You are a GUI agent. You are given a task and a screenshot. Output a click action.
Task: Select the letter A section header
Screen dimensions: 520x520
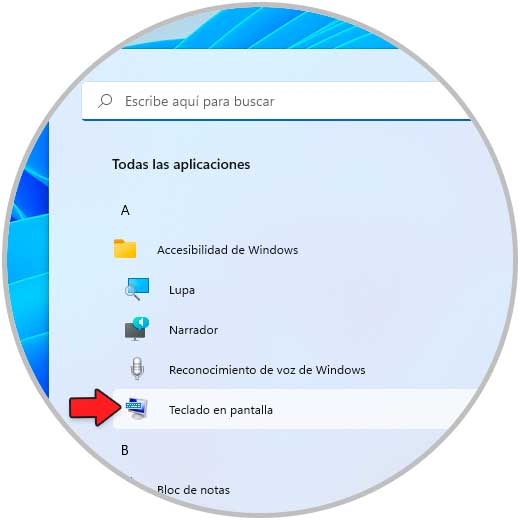pyautogui.click(x=125, y=210)
